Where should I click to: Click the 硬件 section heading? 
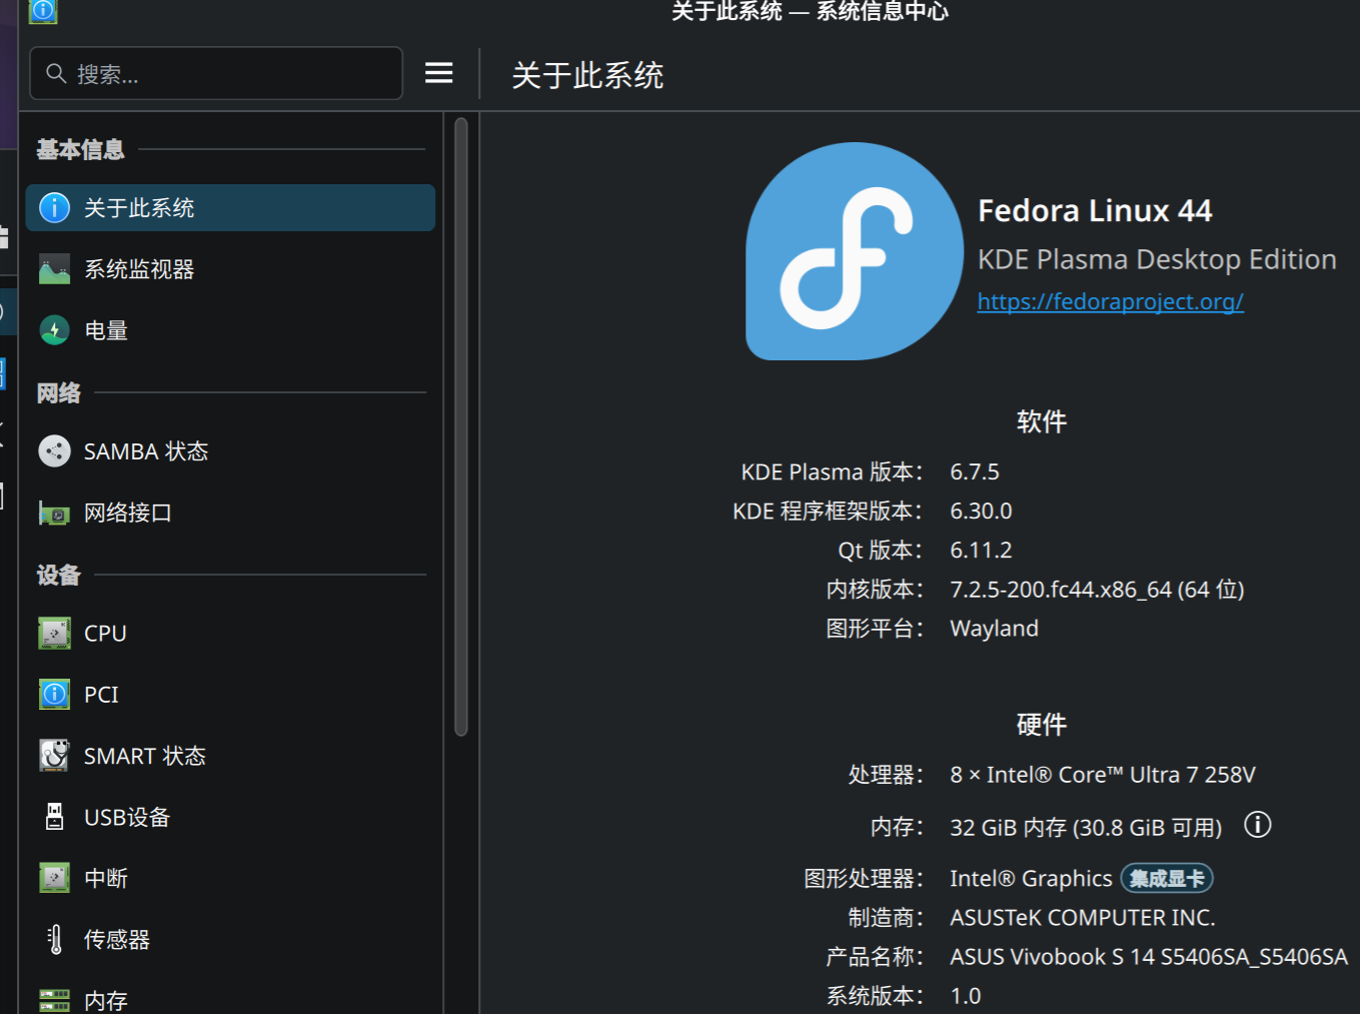click(1041, 725)
